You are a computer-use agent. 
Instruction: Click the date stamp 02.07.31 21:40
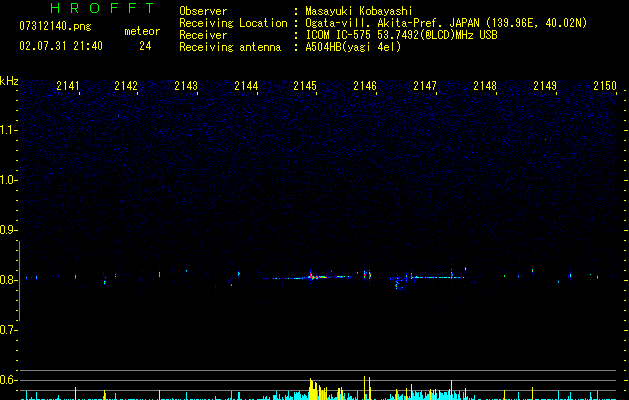[x=61, y=46]
